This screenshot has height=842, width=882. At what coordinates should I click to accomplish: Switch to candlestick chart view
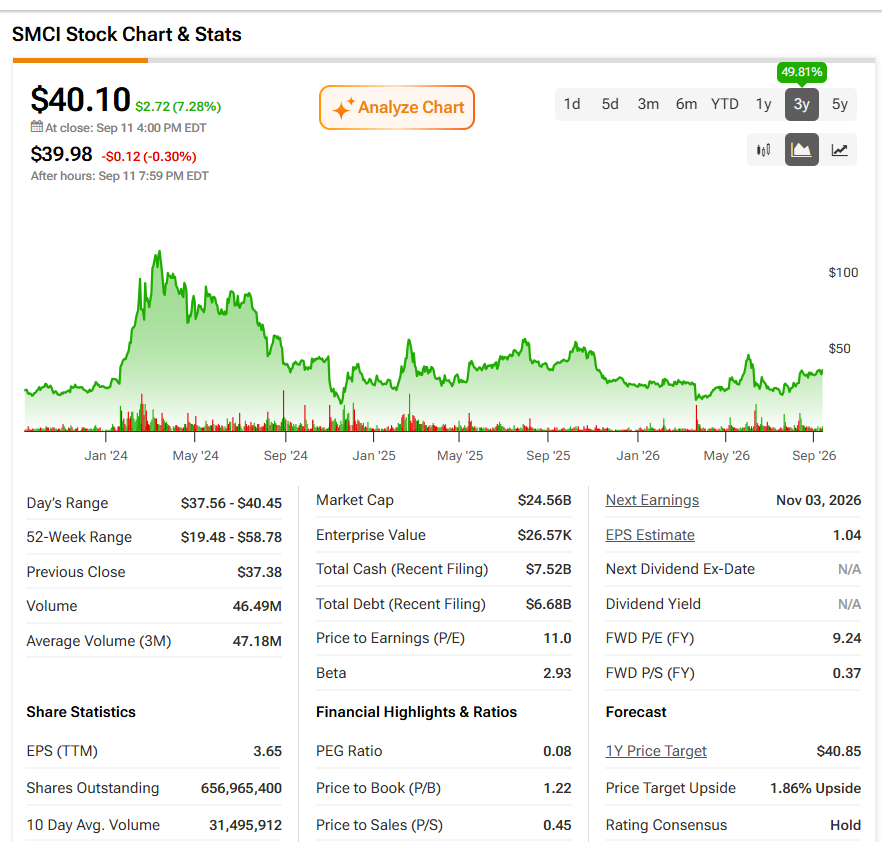pos(763,150)
